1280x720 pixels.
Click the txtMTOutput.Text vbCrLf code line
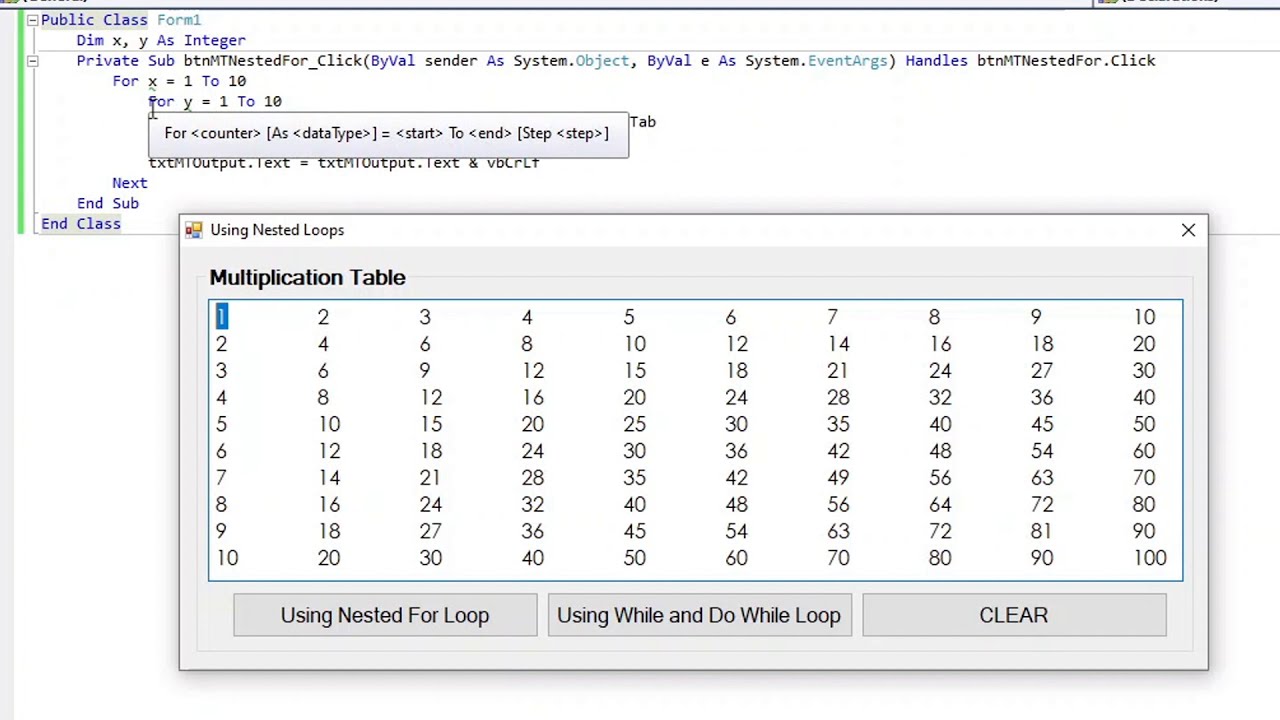pyautogui.click(x=343, y=163)
